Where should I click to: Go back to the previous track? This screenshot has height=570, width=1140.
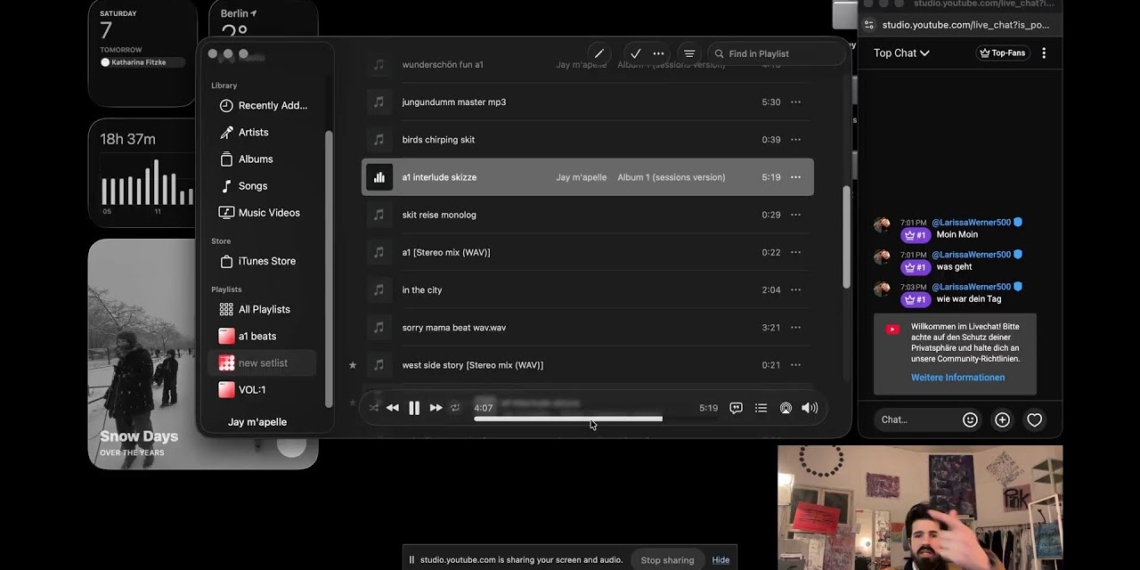[x=392, y=408]
